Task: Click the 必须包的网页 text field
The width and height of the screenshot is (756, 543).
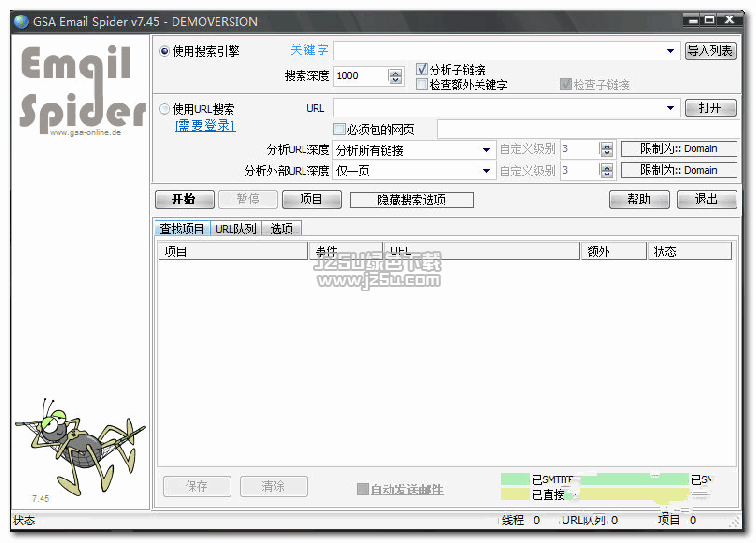Action: 588,129
